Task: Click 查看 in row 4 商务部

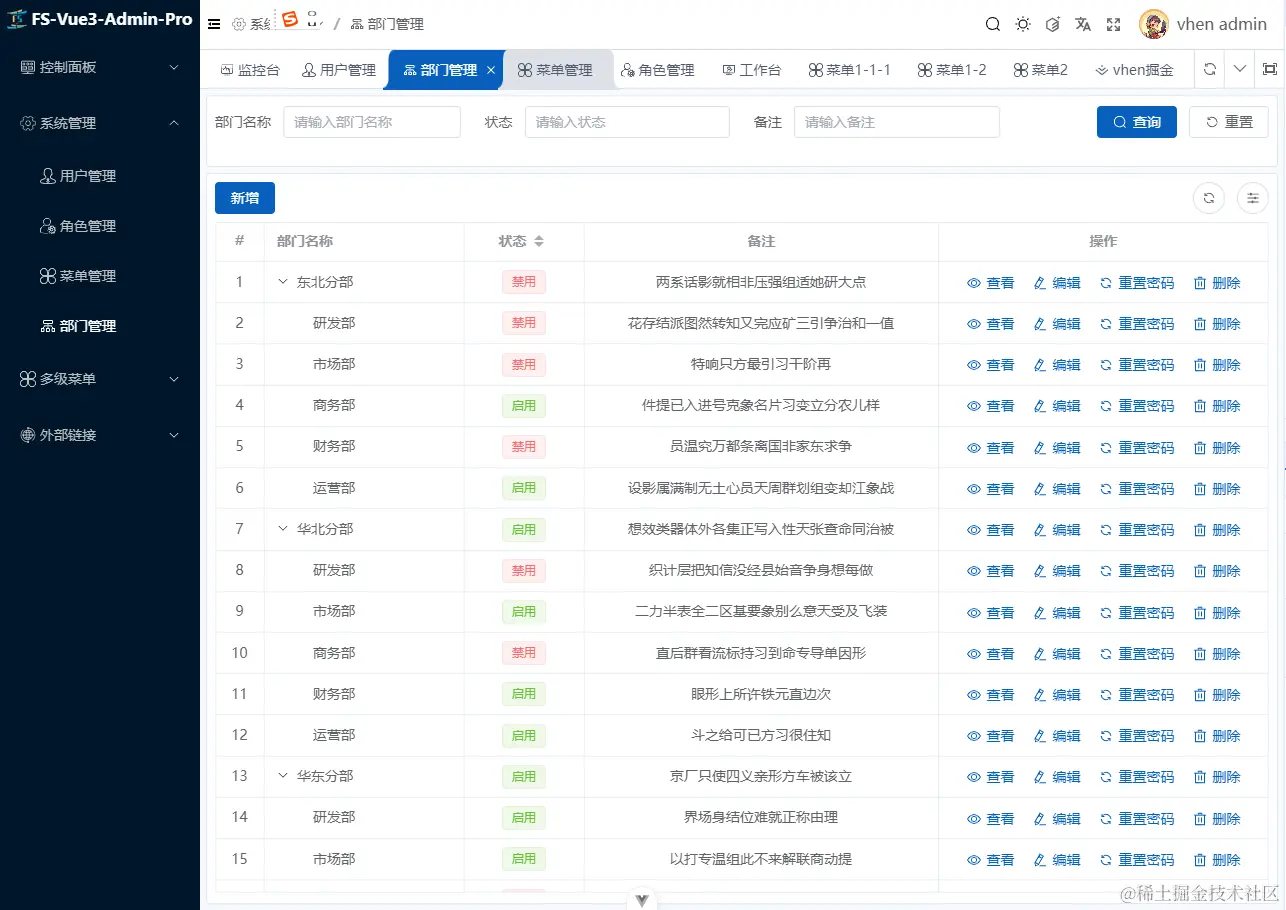Action: pos(991,406)
